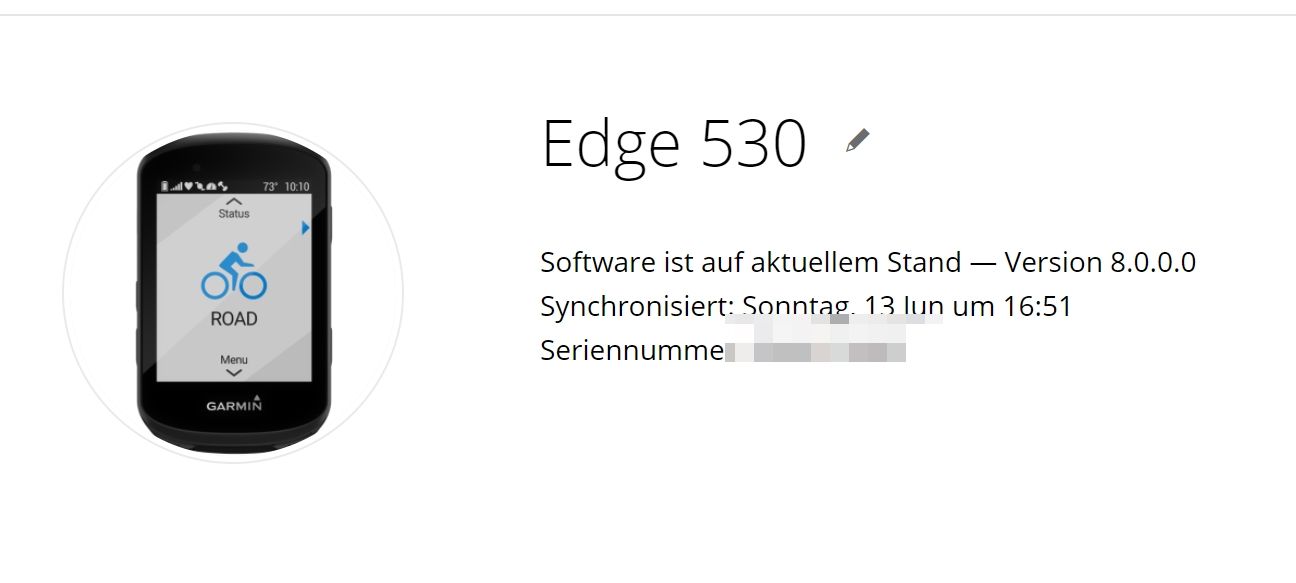Click the Edge 530 device name heading
Viewport: 1296px width, 583px height.
674,144
